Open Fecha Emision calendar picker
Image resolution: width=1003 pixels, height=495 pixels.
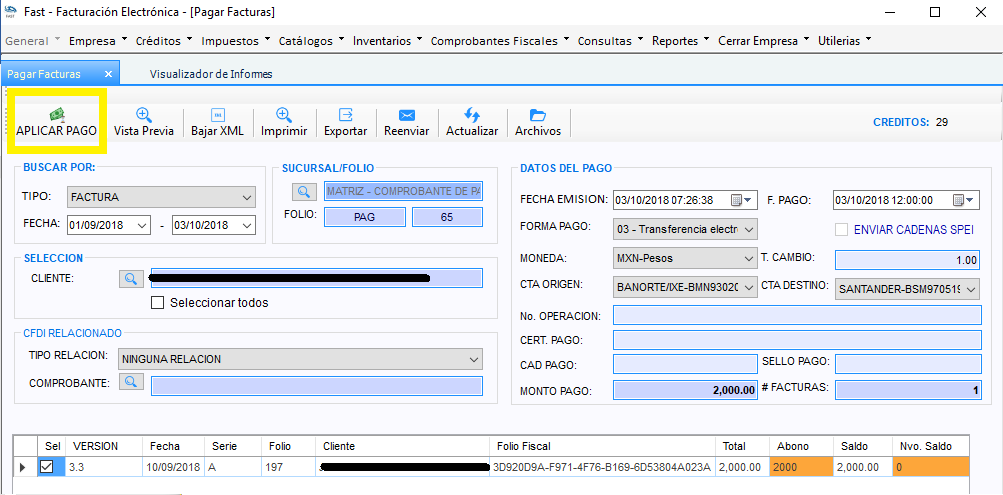coord(743,200)
